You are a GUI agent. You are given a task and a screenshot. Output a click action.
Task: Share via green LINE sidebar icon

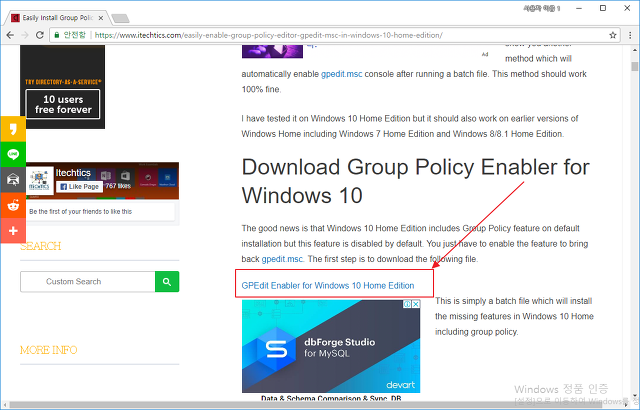(x=13, y=154)
